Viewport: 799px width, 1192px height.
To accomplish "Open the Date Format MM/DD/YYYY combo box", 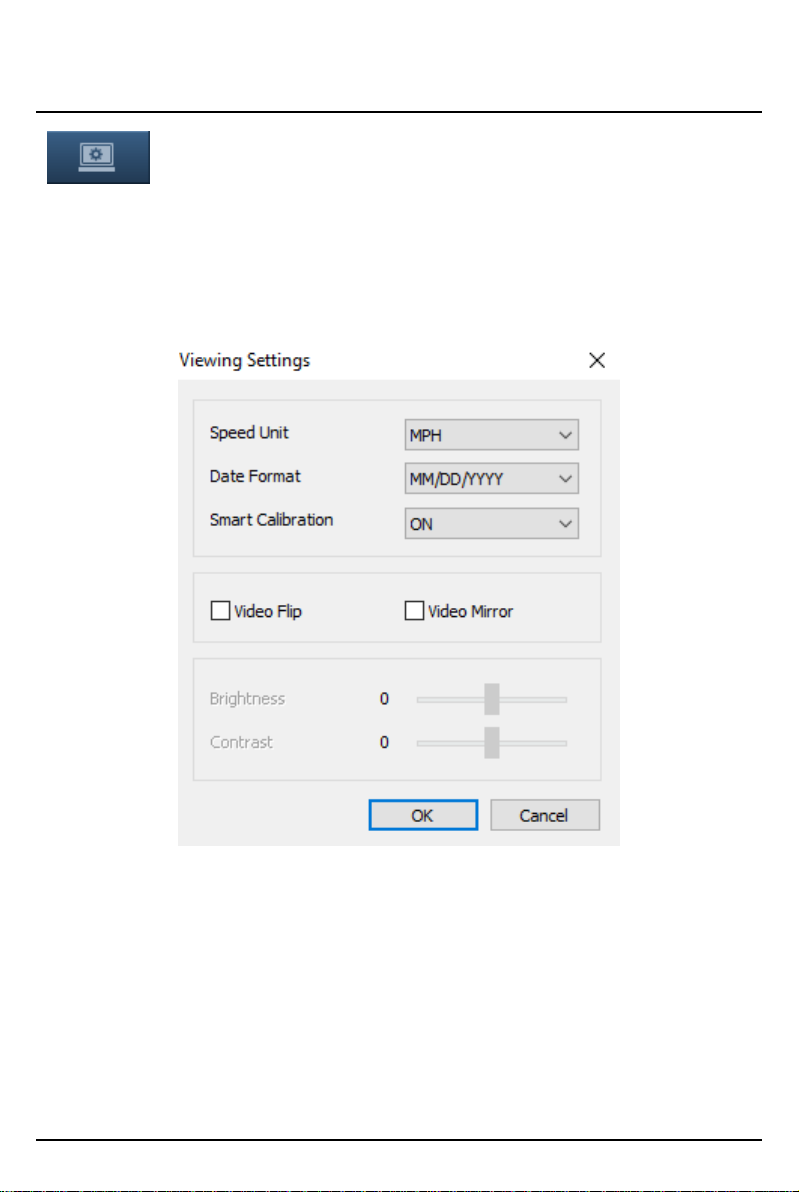I will pyautogui.click(x=491, y=479).
